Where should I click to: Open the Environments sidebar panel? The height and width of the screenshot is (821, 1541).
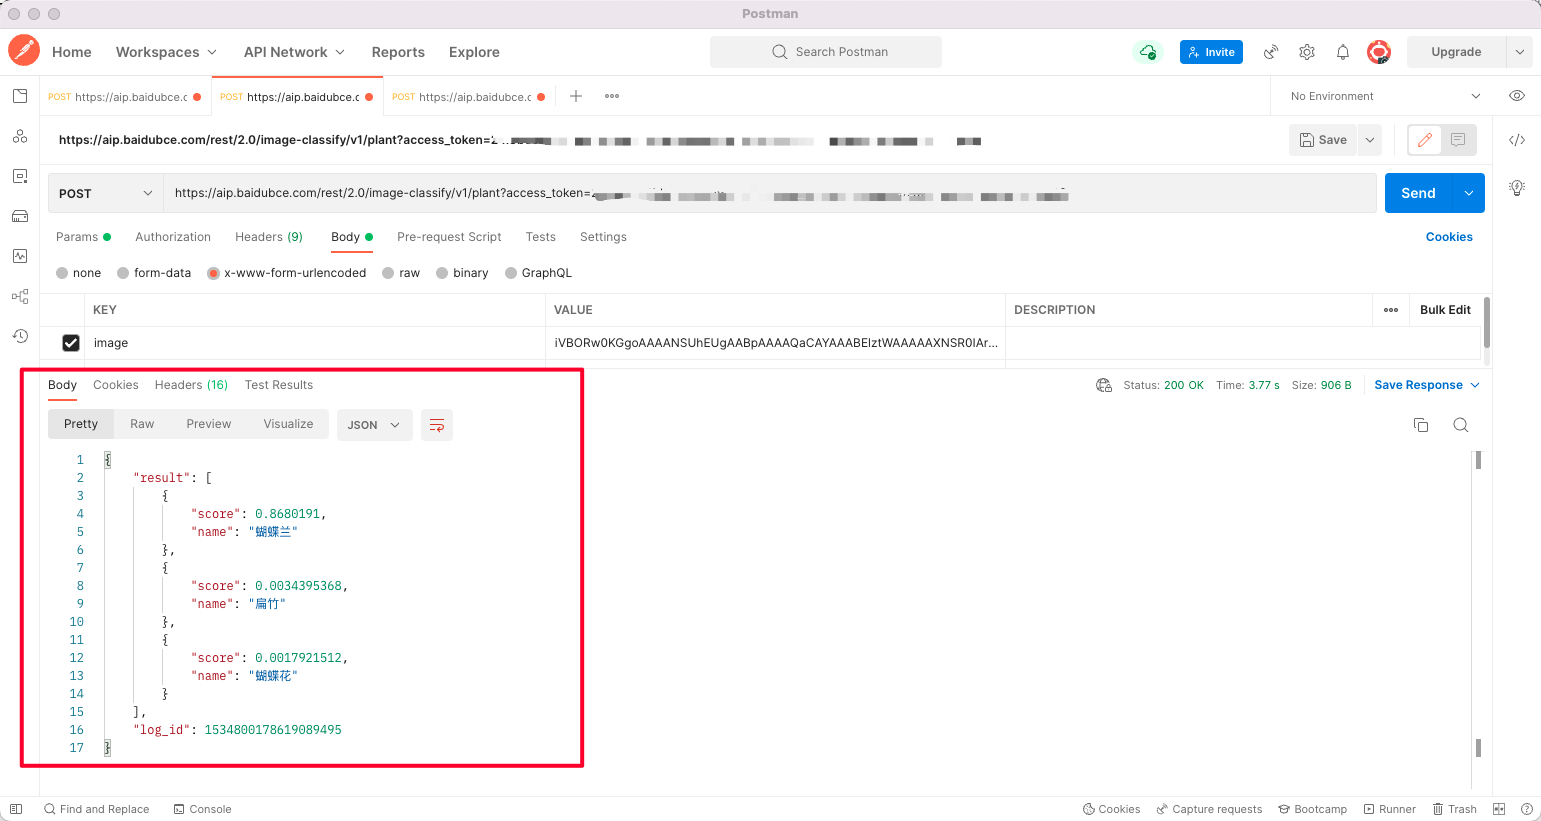pos(20,176)
